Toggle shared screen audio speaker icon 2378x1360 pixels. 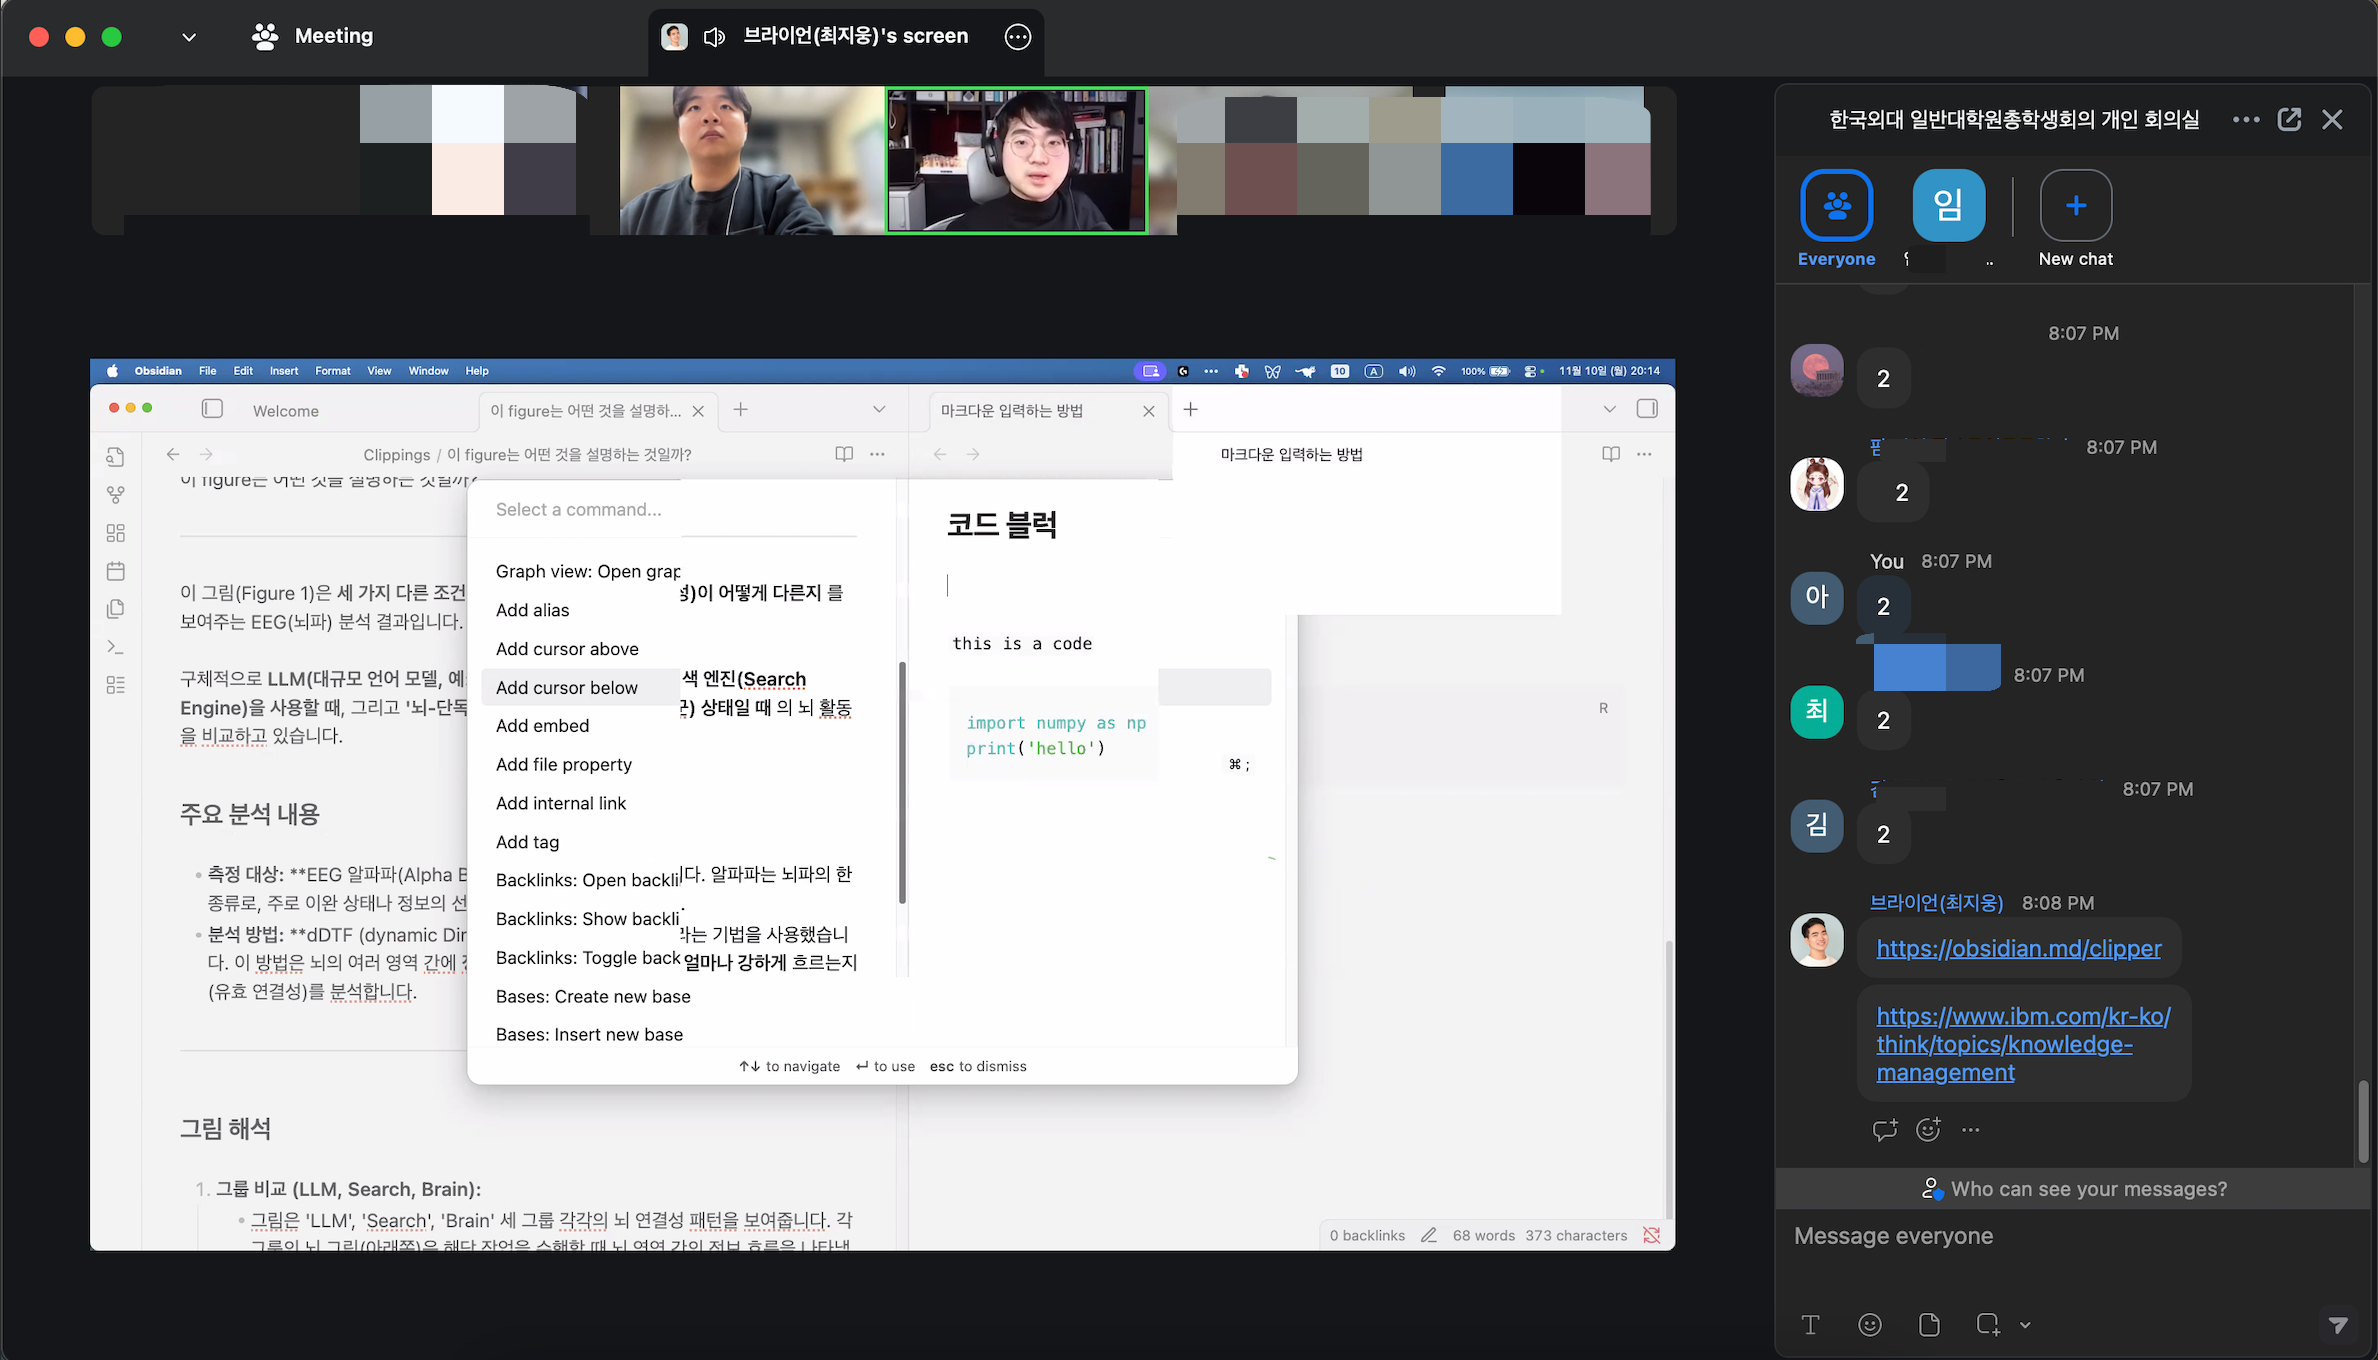tap(714, 37)
